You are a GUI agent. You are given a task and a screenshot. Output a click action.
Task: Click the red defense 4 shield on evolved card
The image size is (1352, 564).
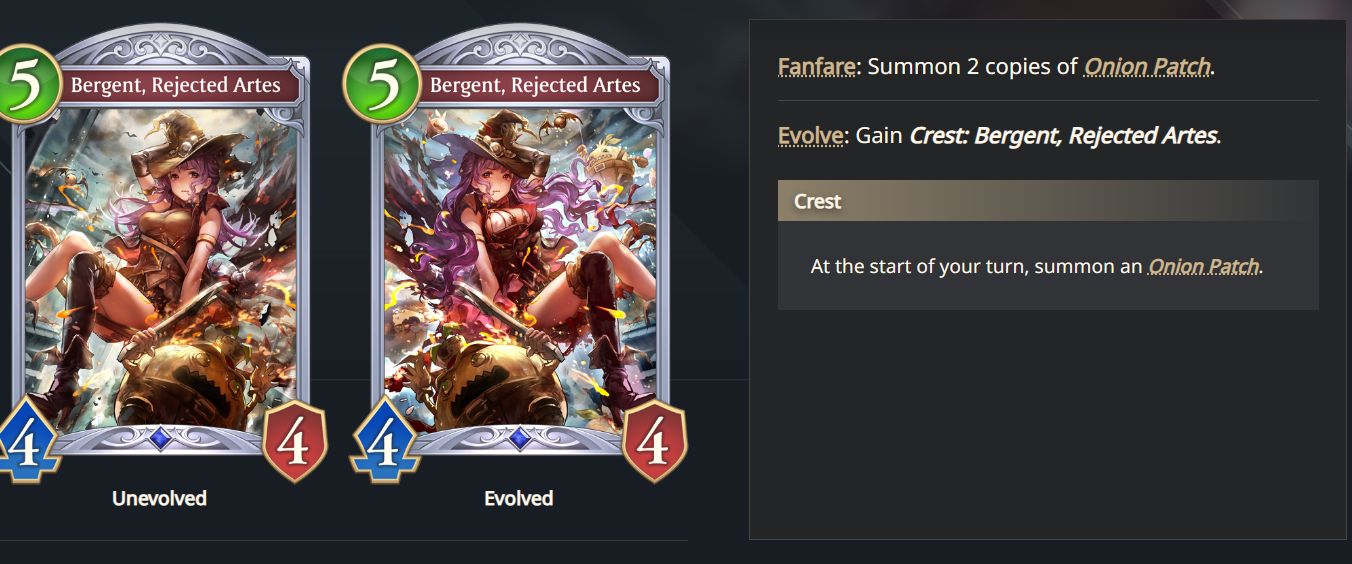(x=654, y=444)
